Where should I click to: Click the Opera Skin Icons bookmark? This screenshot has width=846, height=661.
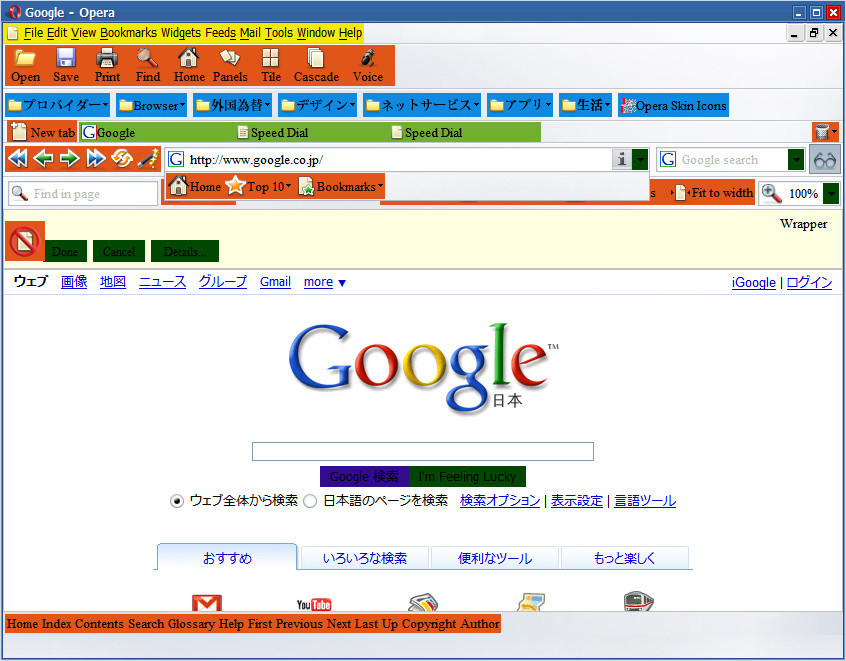(x=673, y=106)
